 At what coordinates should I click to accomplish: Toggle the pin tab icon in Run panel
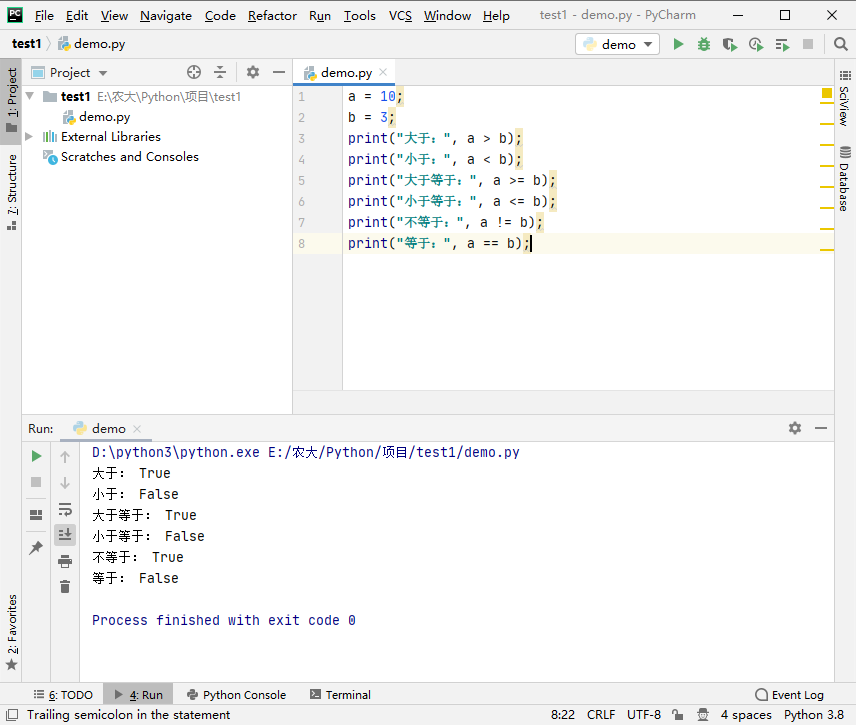(x=36, y=548)
